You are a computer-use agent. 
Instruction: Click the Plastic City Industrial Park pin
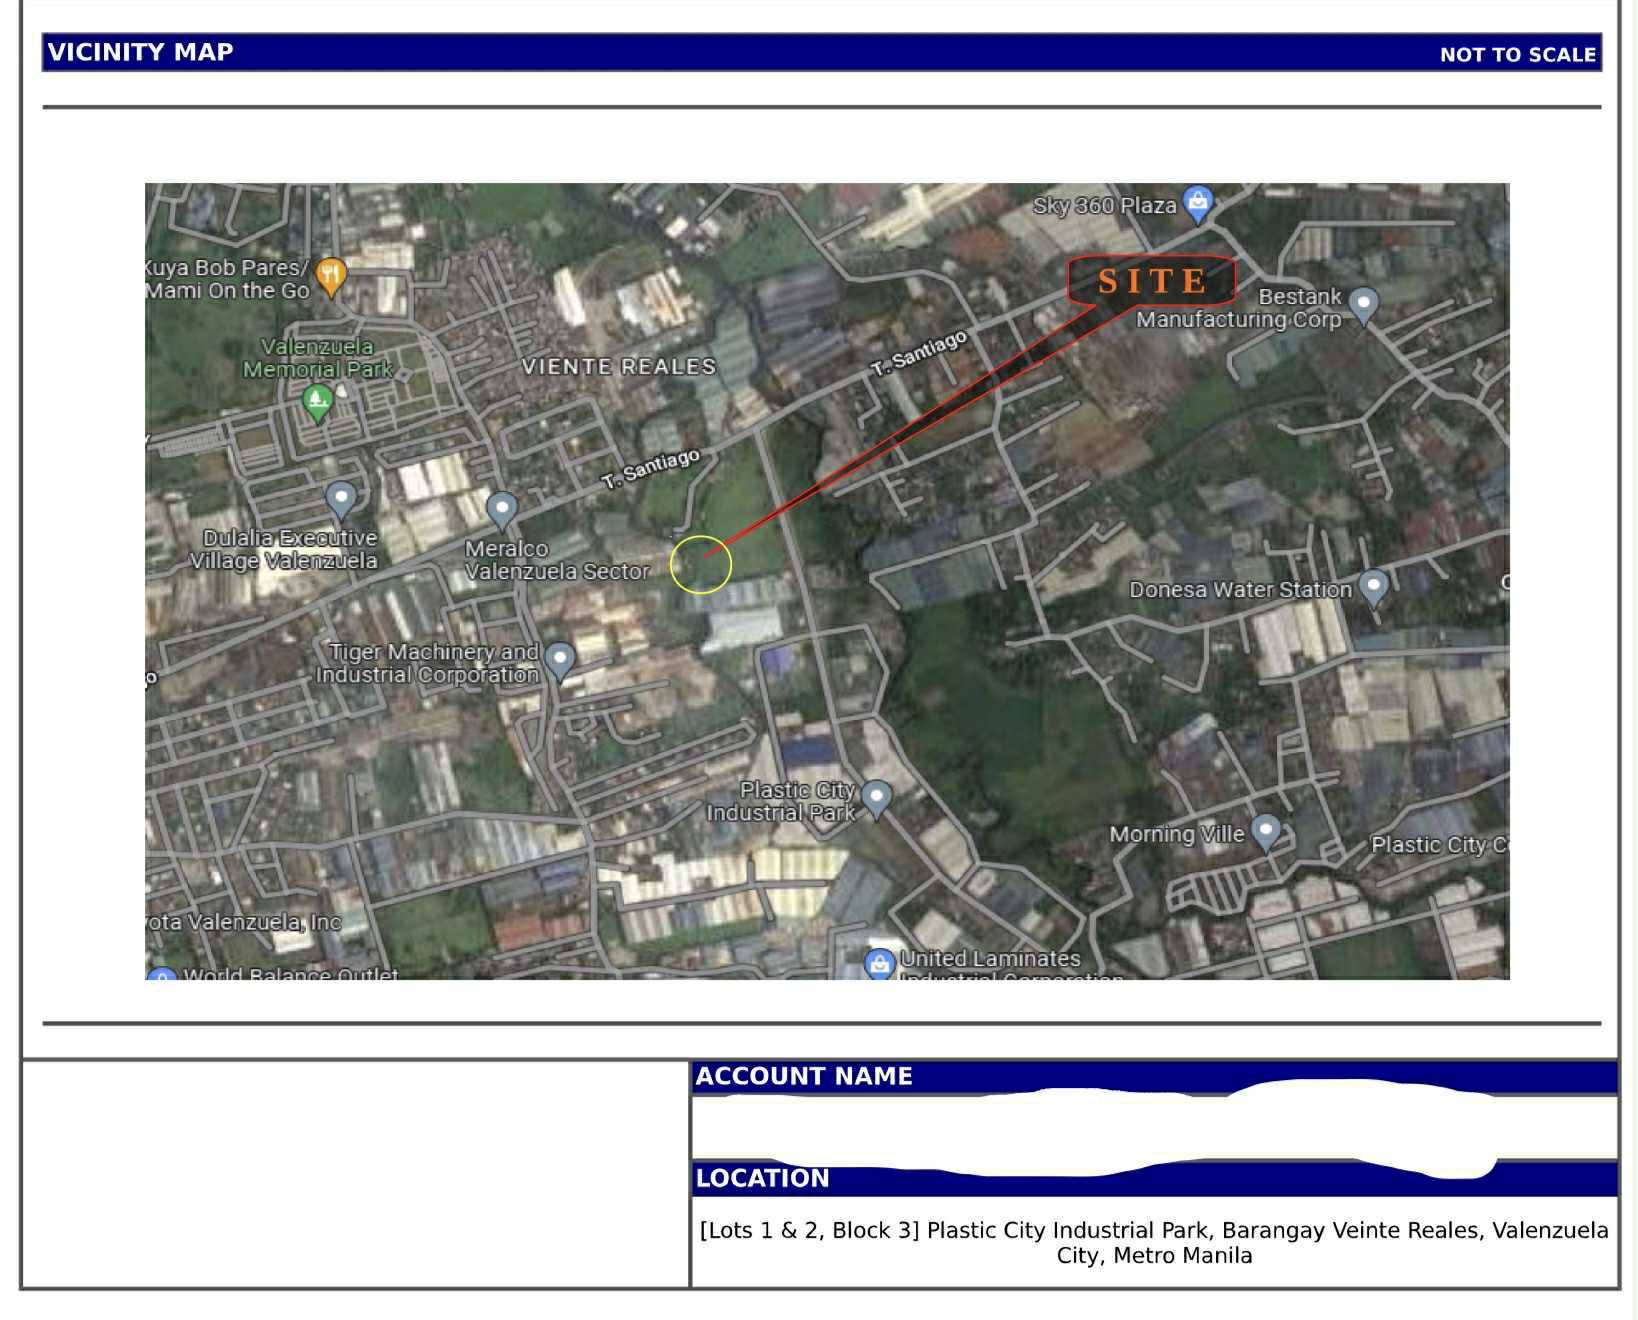876,797
